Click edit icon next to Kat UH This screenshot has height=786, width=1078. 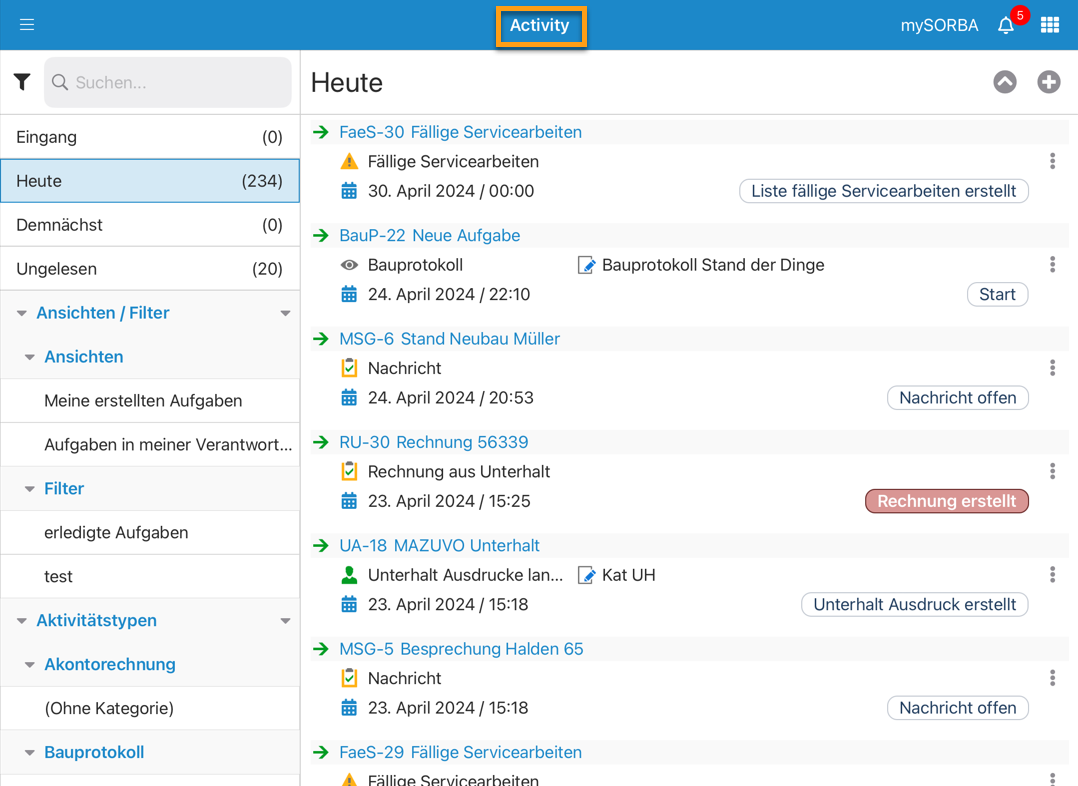coord(587,575)
